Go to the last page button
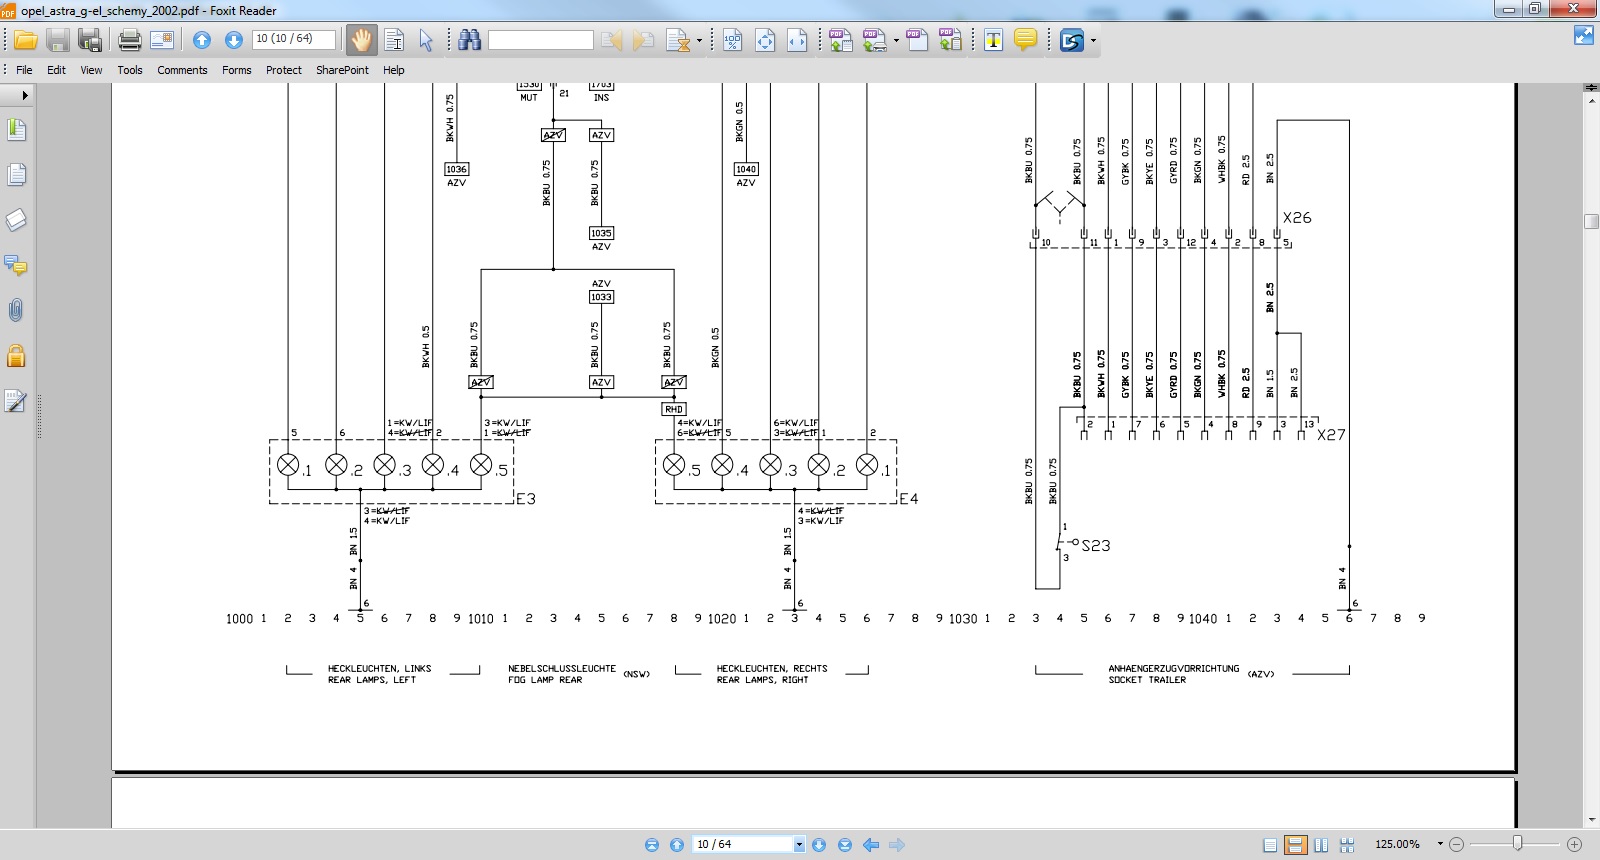This screenshot has height=860, width=1600. (845, 845)
